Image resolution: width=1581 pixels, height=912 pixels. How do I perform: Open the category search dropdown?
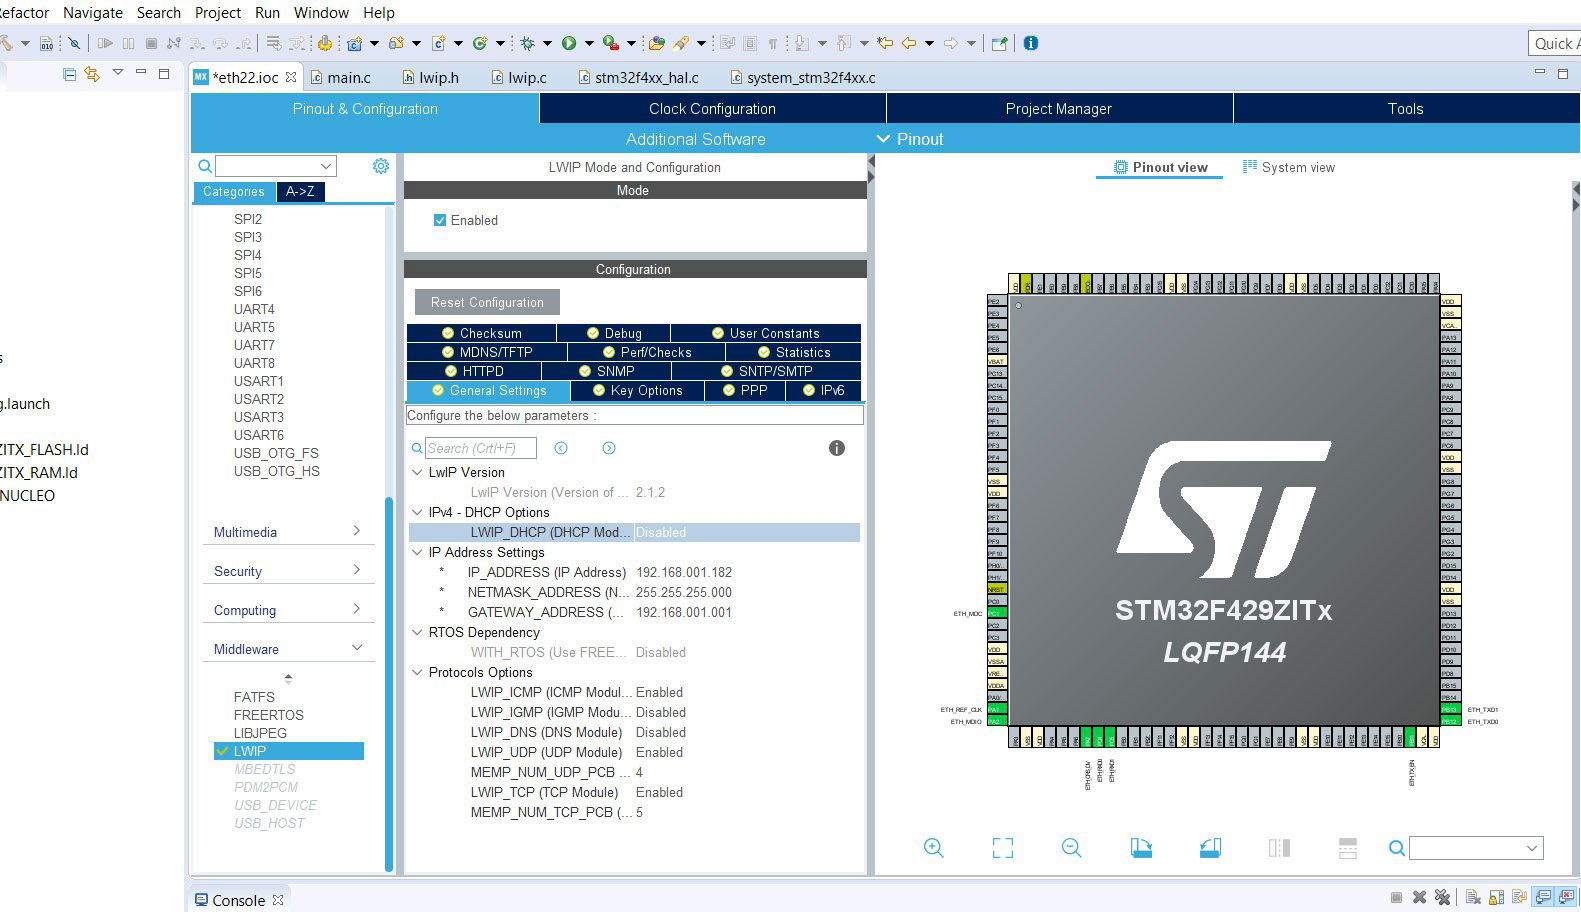point(325,166)
